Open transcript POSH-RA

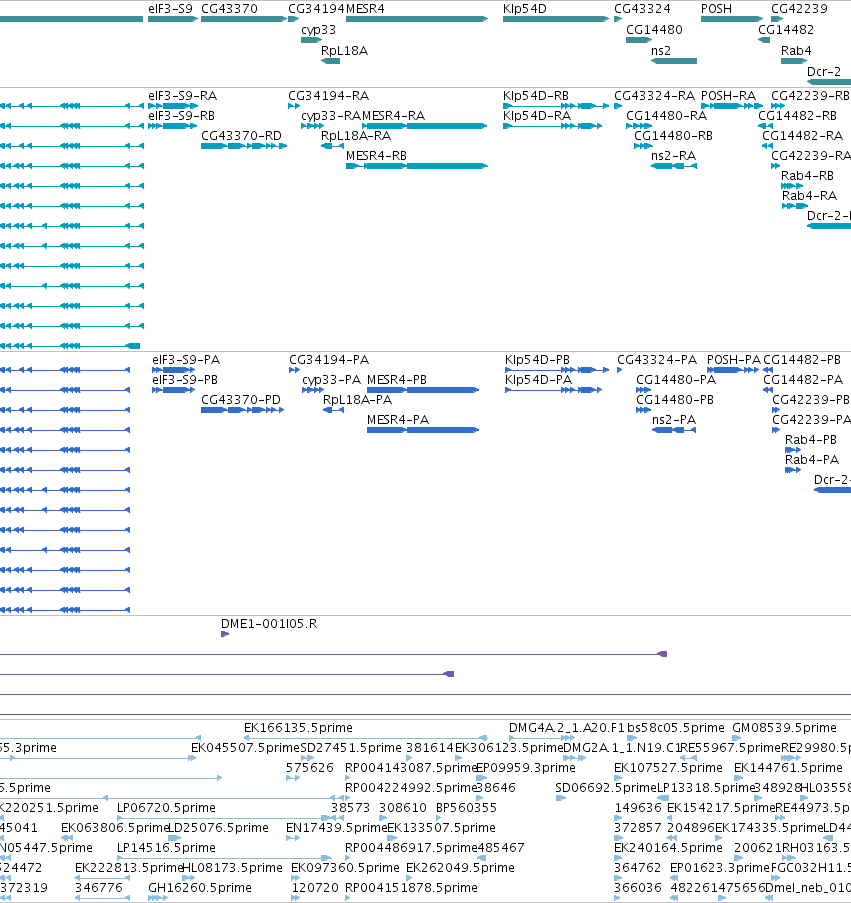(732, 106)
